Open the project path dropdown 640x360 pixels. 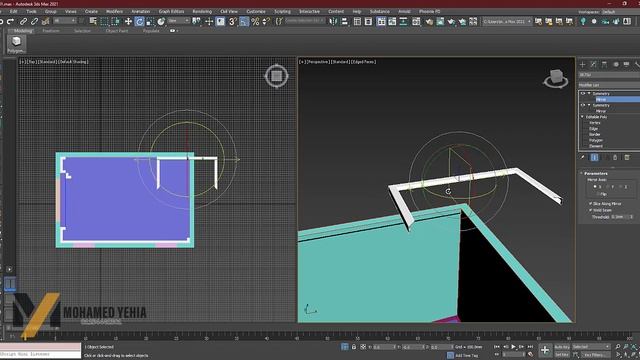(507, 22)
